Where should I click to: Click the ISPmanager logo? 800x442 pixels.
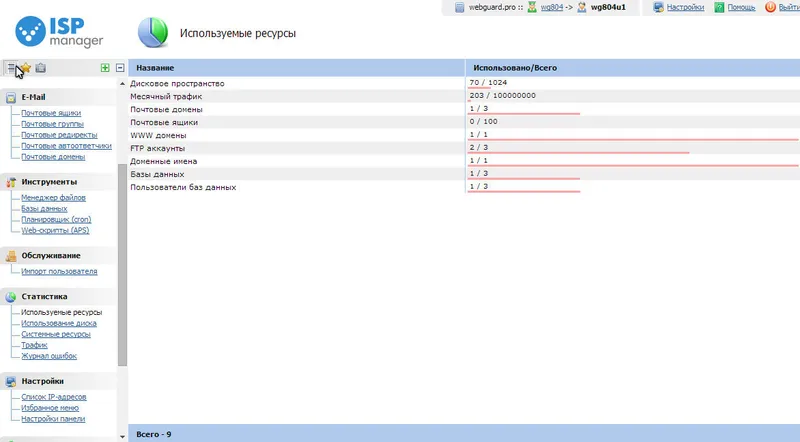pyautogui.click(x=59, y=32)
